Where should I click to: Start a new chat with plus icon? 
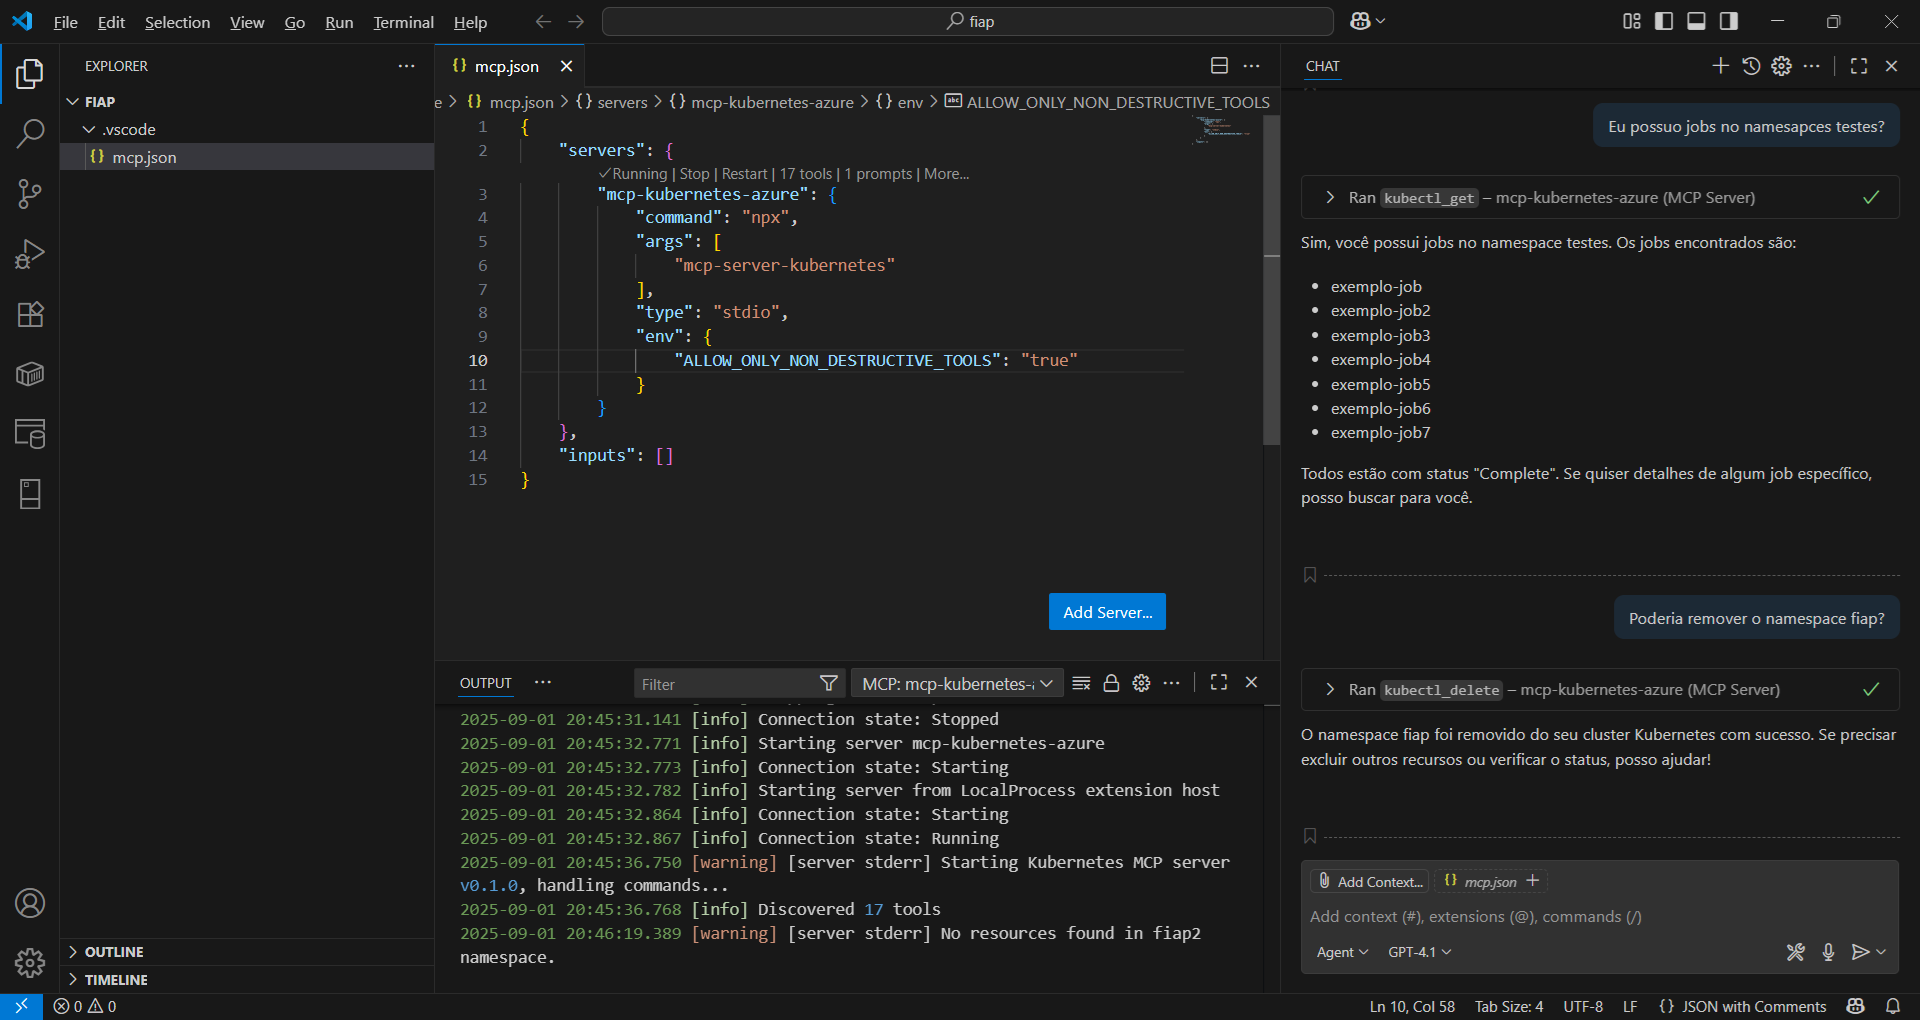[x=1720, y=66]
